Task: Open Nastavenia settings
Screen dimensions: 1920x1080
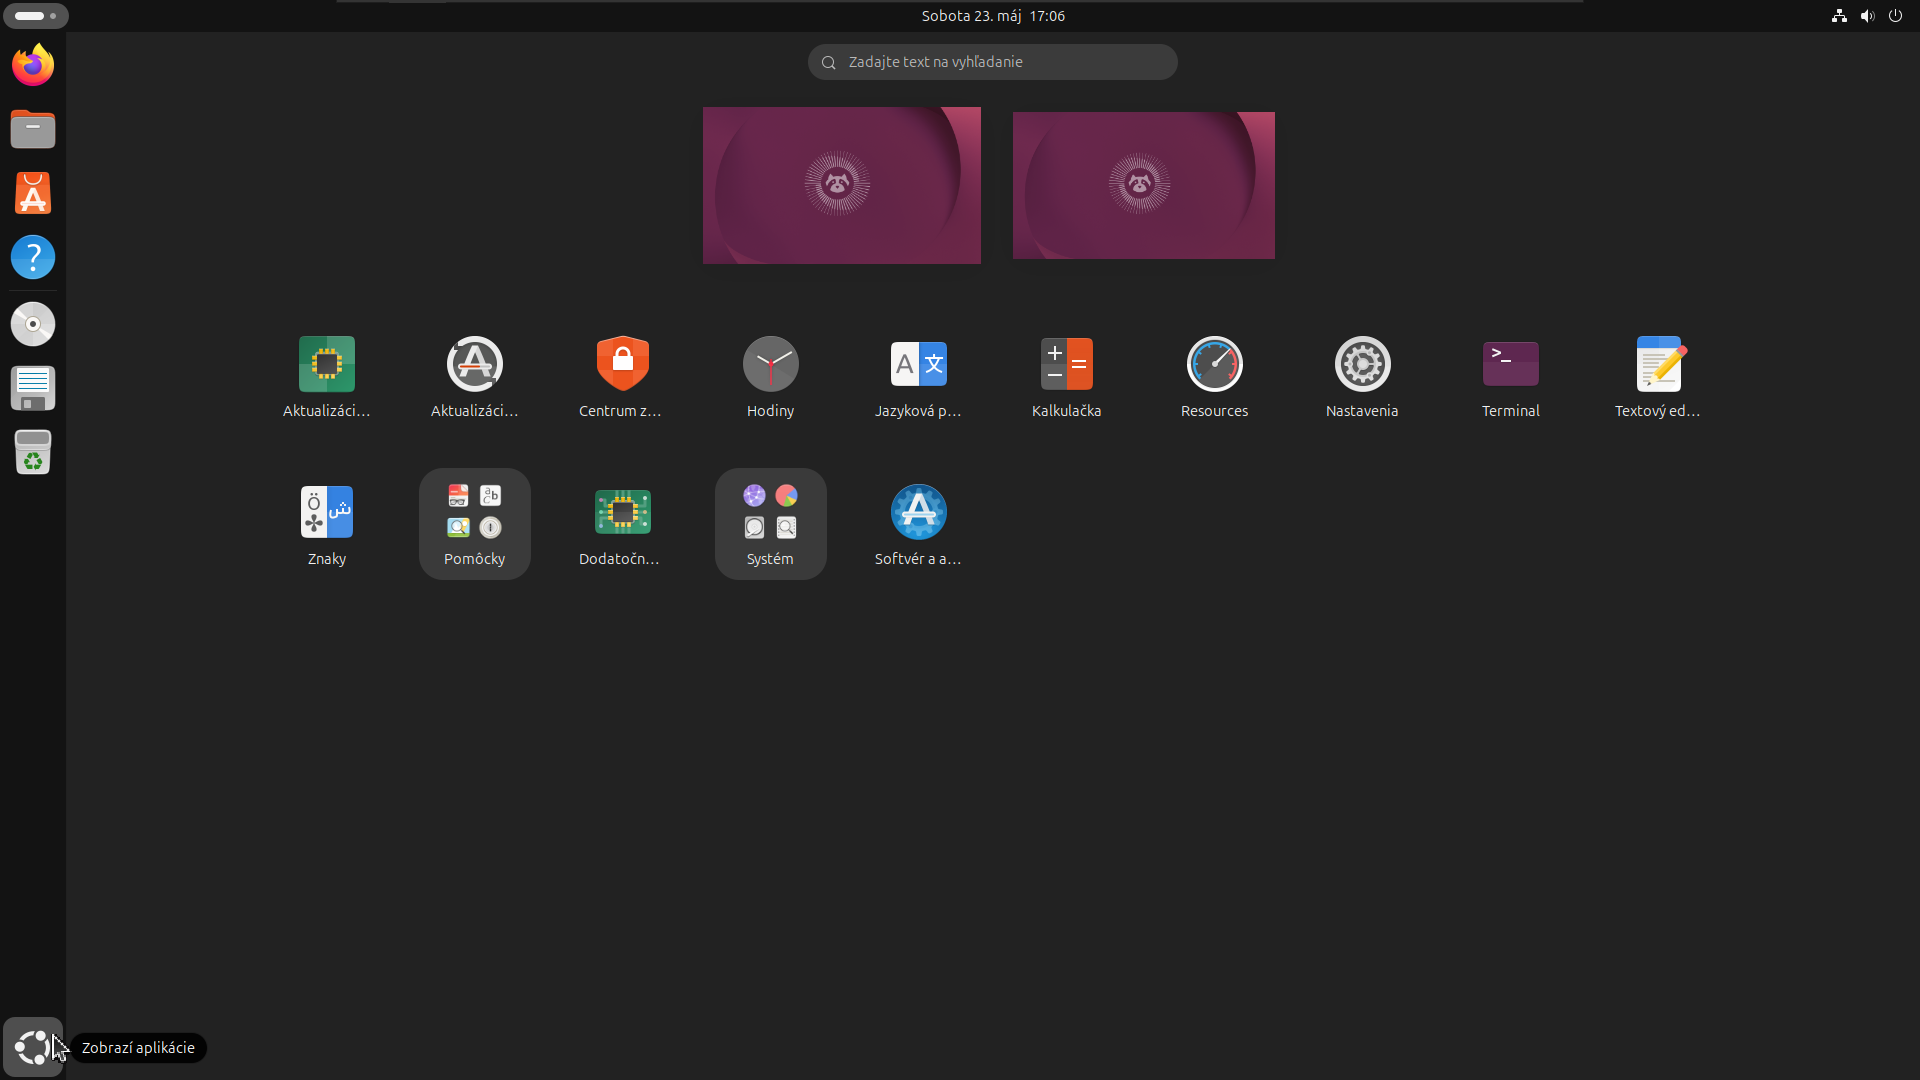Action: 1363,376
